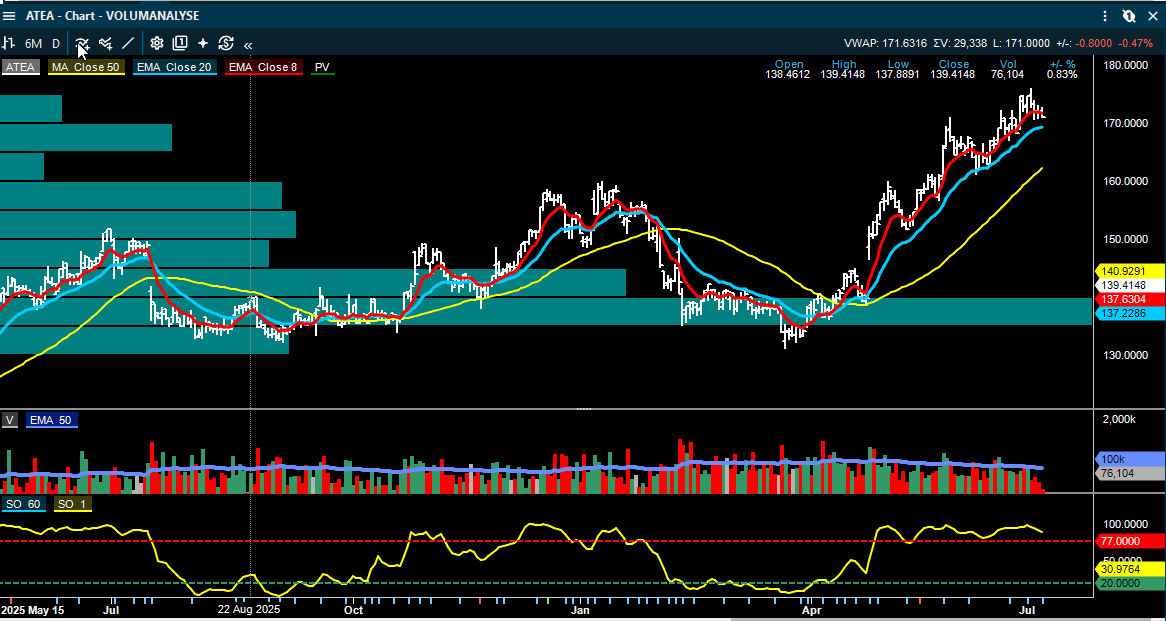The width and height of the screenshot is (1166, 621).
Task: Click the Low 137.8891 data field
Action: (898, 70)
